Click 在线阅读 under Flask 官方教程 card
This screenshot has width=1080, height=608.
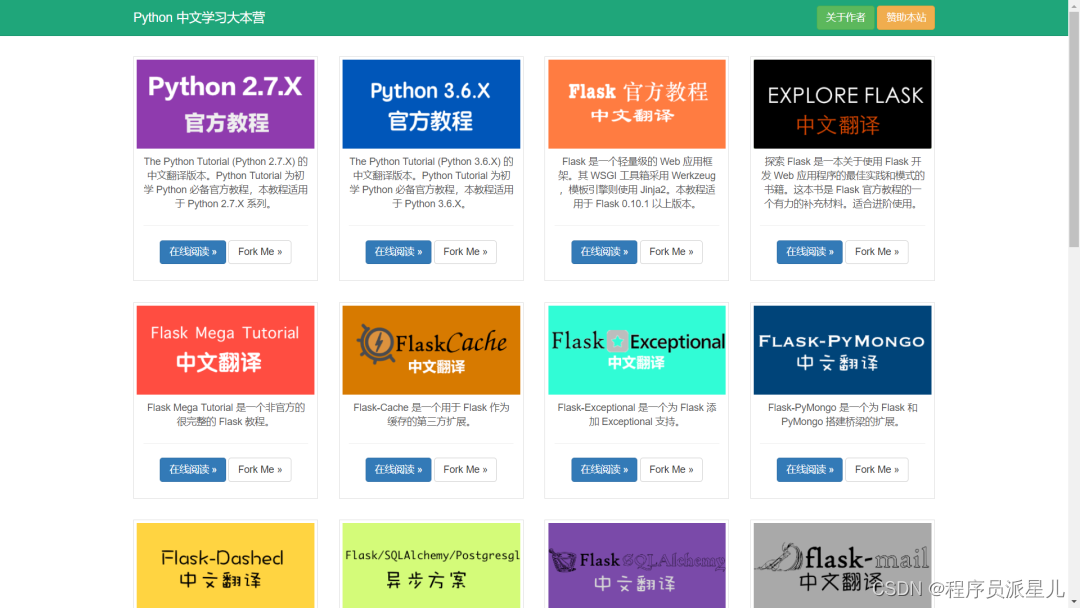click(604, 252)
